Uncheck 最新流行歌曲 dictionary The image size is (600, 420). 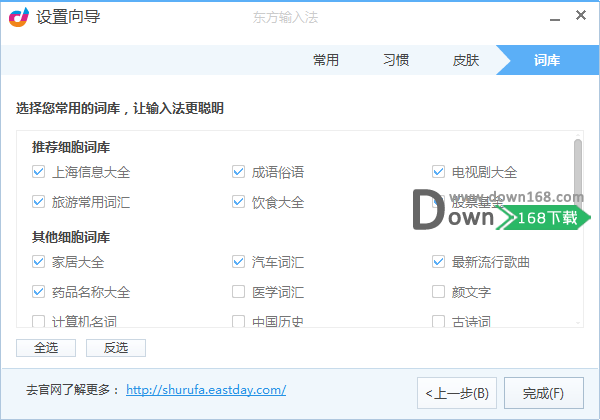(x=439, y=262)
